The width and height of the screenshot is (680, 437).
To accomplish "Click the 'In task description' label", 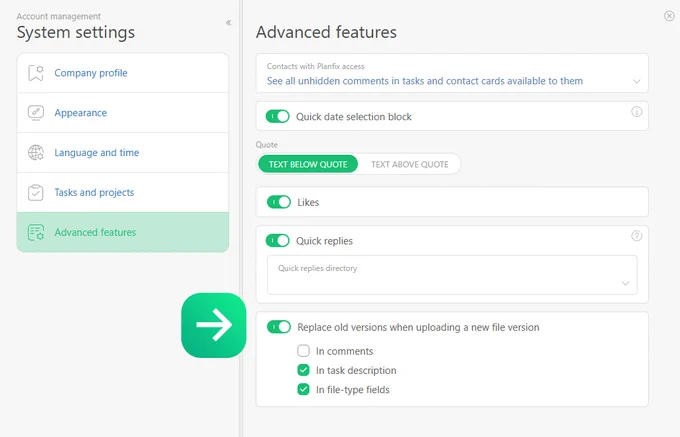I will [356, 371].
